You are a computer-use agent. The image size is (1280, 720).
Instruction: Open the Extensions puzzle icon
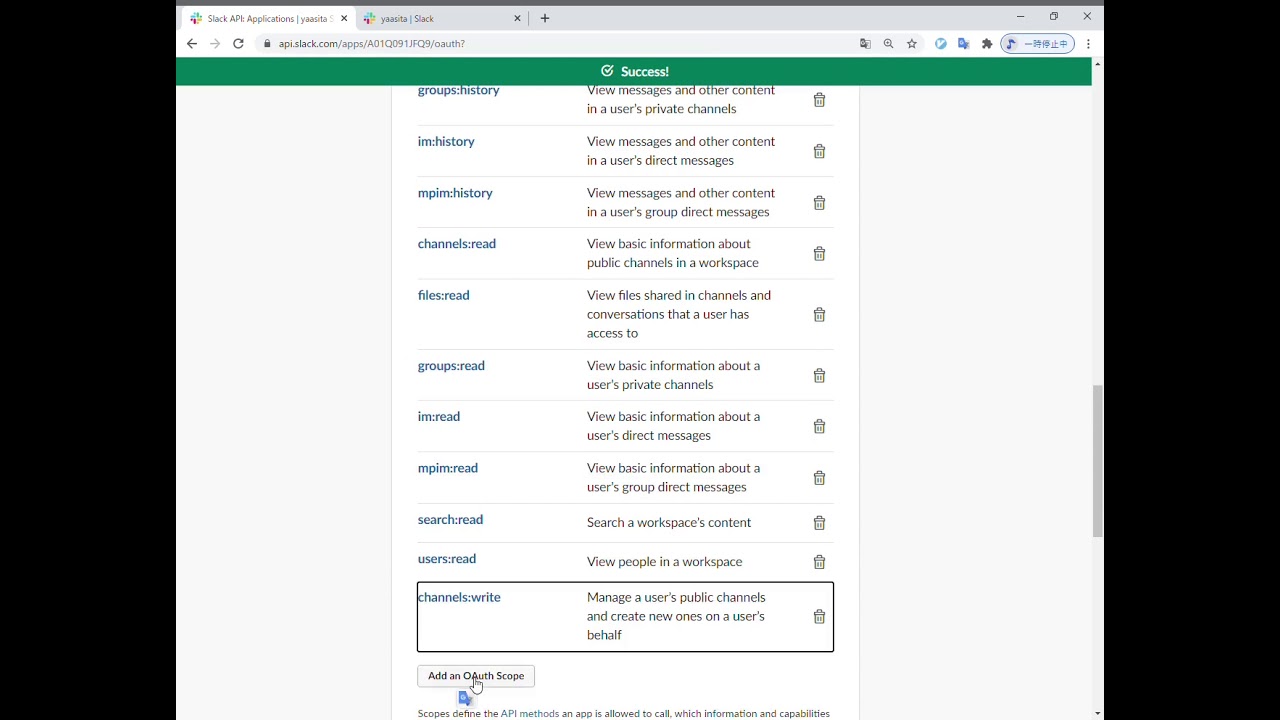(987, 44)
